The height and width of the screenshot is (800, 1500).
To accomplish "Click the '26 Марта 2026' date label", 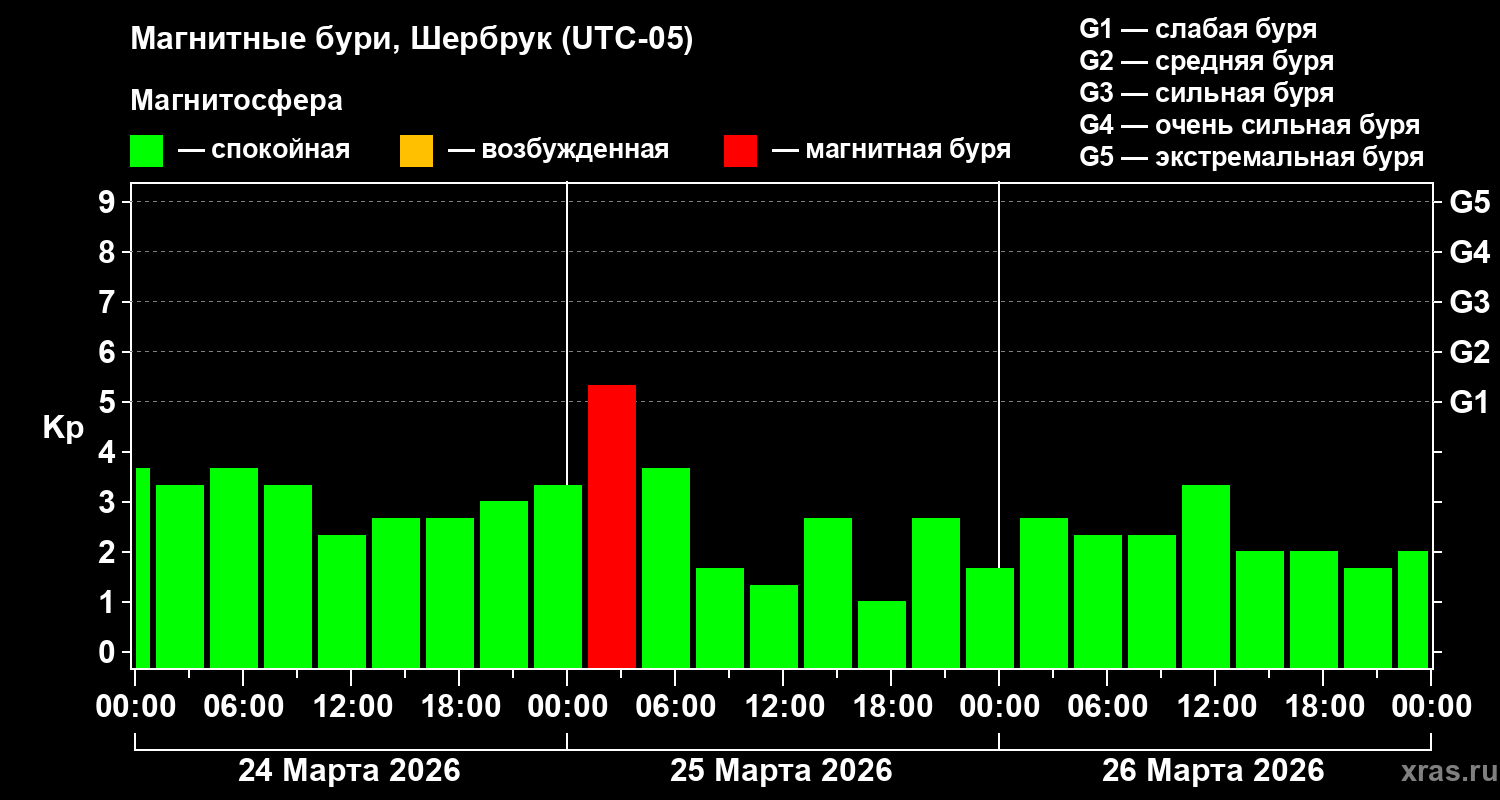I will click(x=1213, y=770).
